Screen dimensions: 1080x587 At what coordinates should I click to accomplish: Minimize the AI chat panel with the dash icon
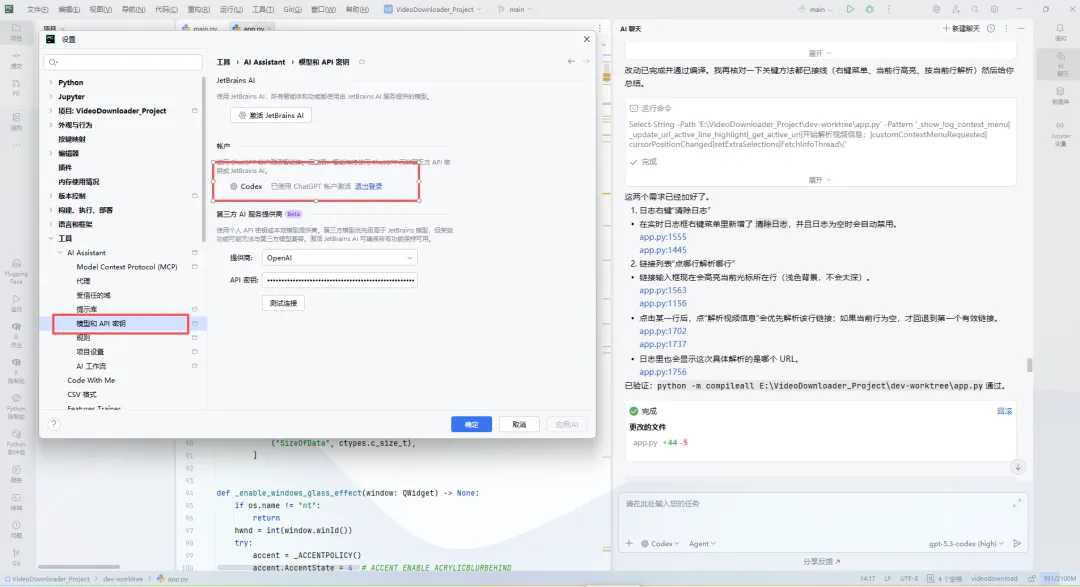1021,28
